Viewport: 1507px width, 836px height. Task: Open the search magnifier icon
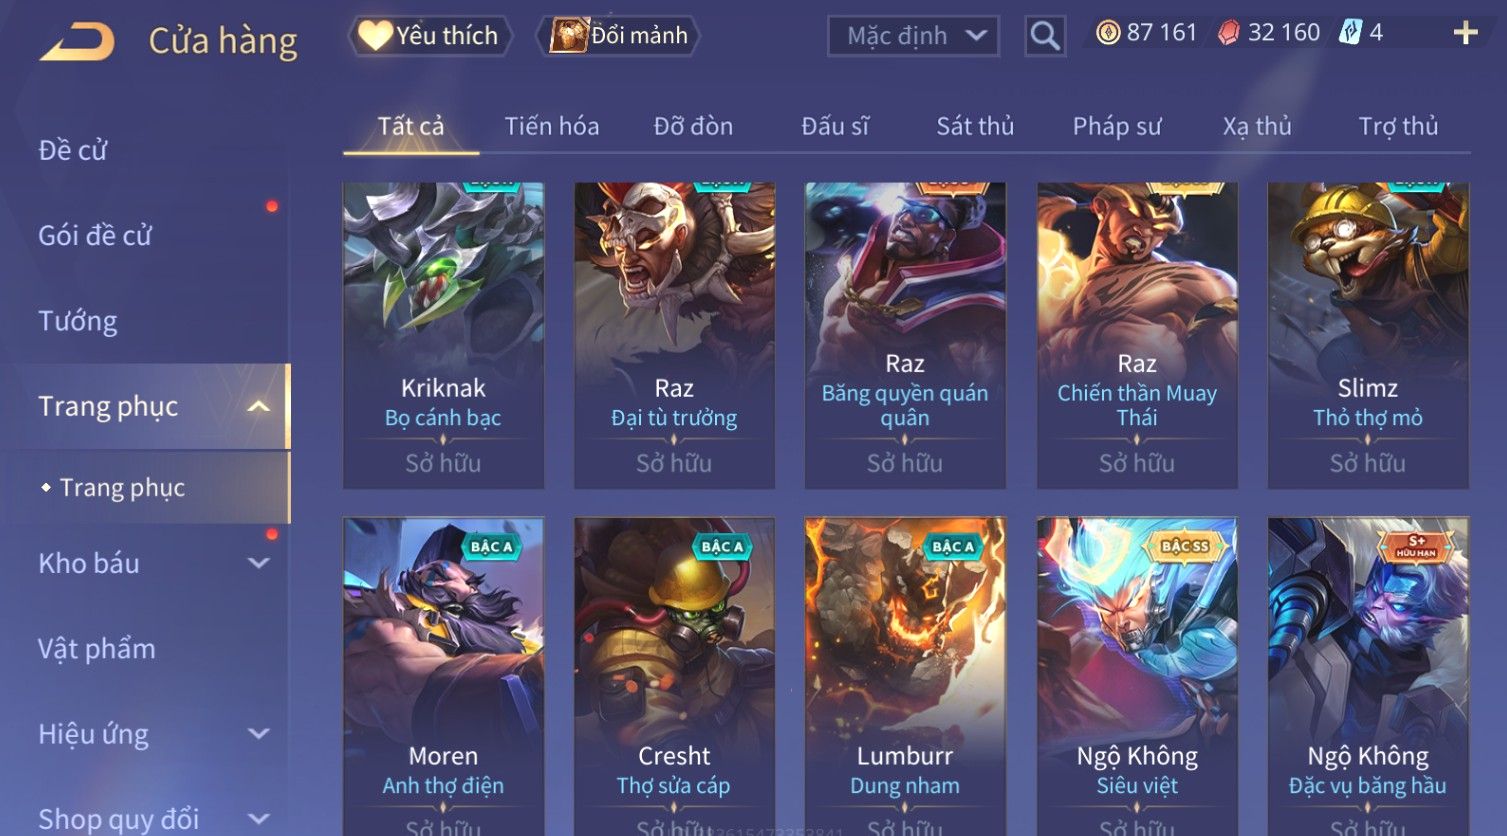click(x=1045, y=36)
